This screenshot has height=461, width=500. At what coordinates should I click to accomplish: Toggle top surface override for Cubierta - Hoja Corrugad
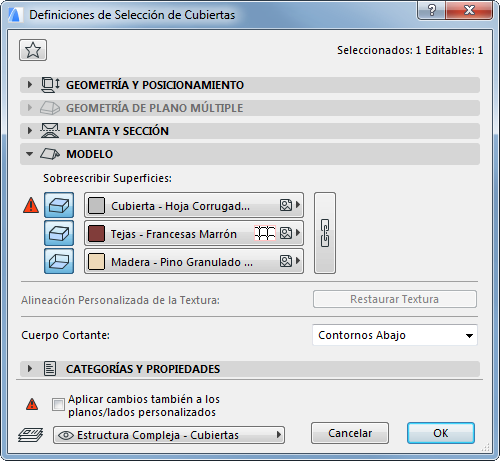(59, 205)
